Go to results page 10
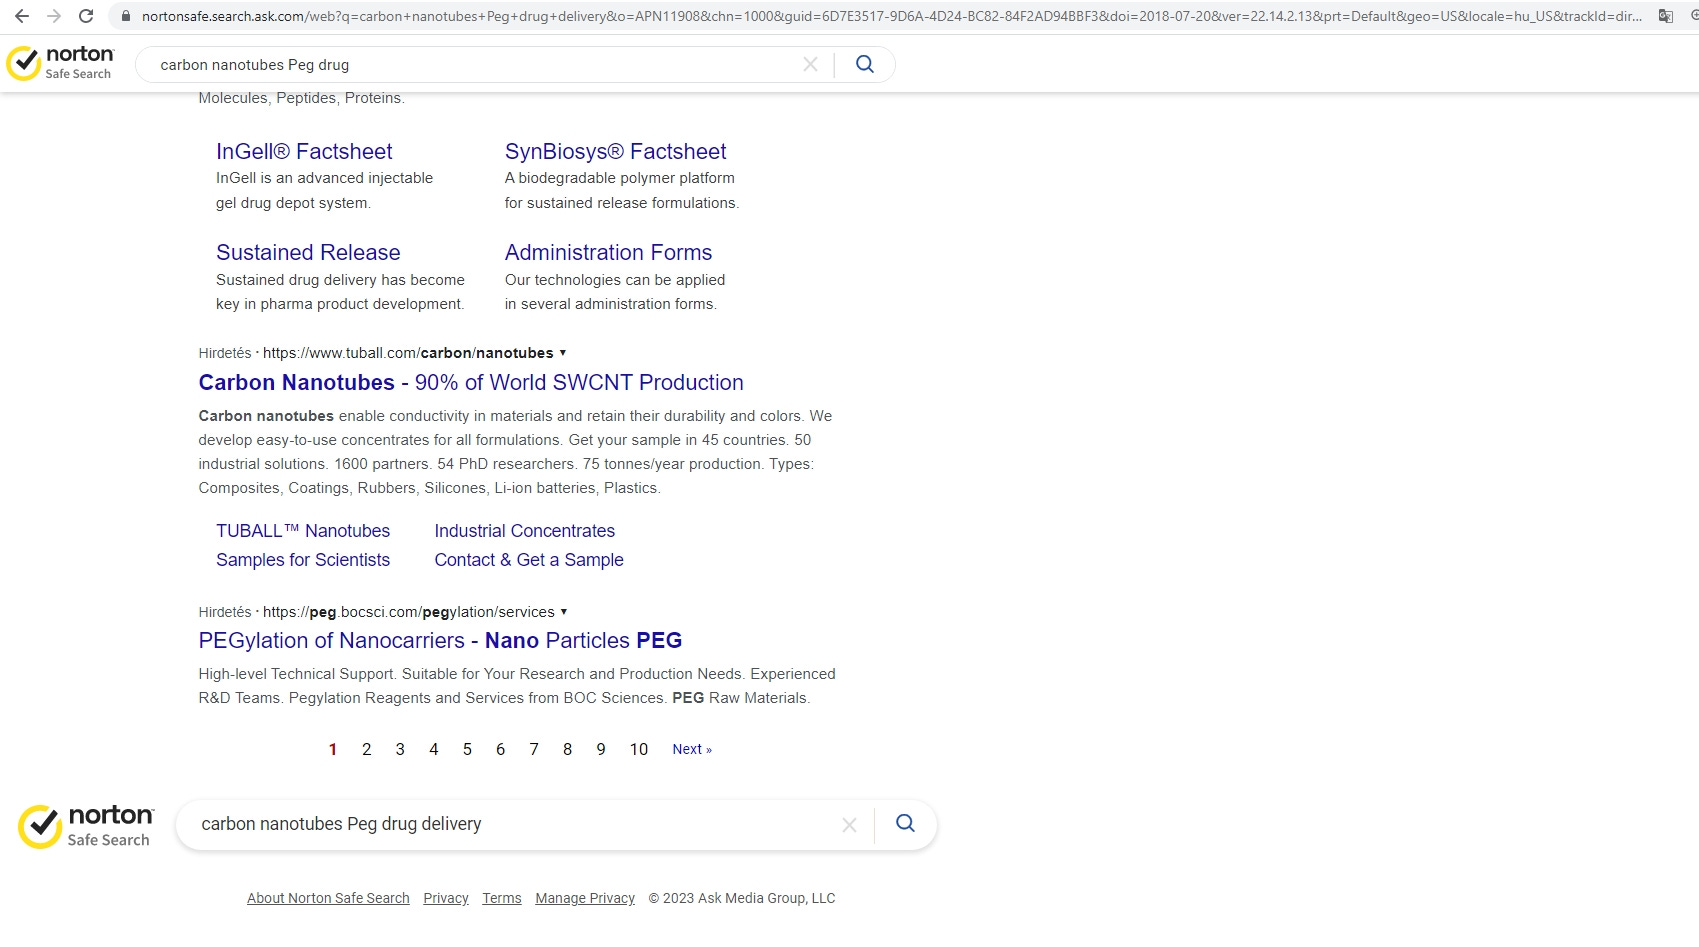This screenshot has height=947, width=1699. coord(639,749)
